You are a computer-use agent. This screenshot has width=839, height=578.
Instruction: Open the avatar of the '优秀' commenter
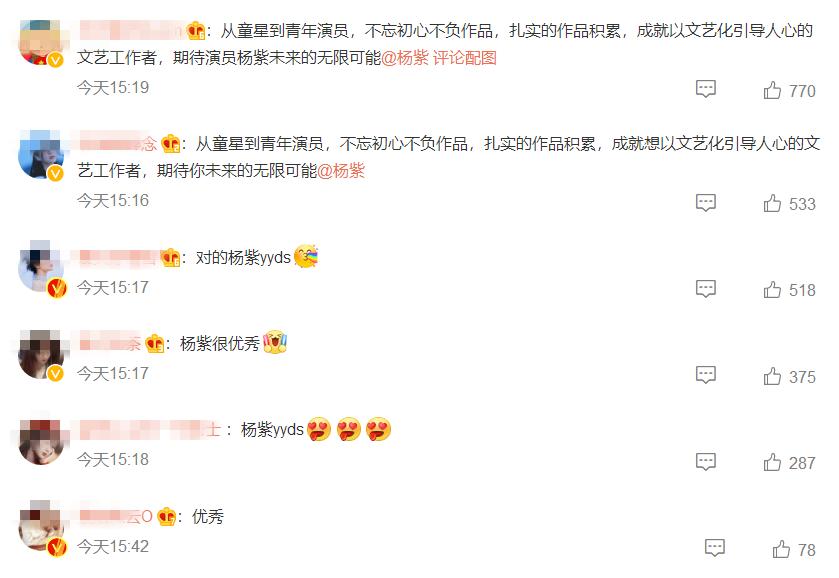click(41, 527)
